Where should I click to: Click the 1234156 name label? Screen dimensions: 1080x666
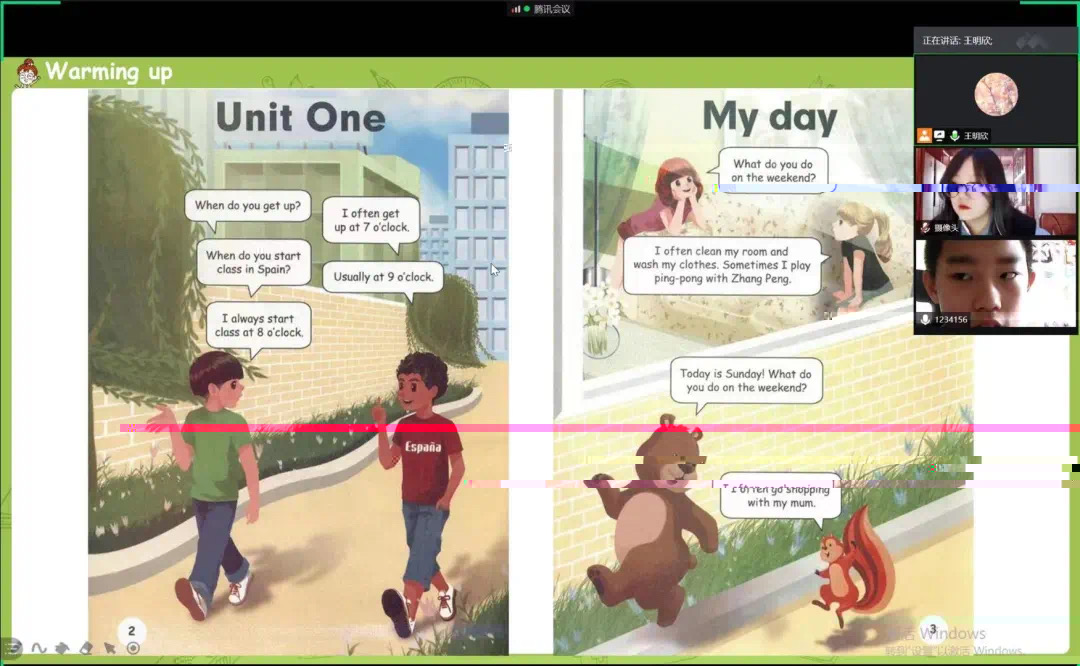[x=951, y=320]
